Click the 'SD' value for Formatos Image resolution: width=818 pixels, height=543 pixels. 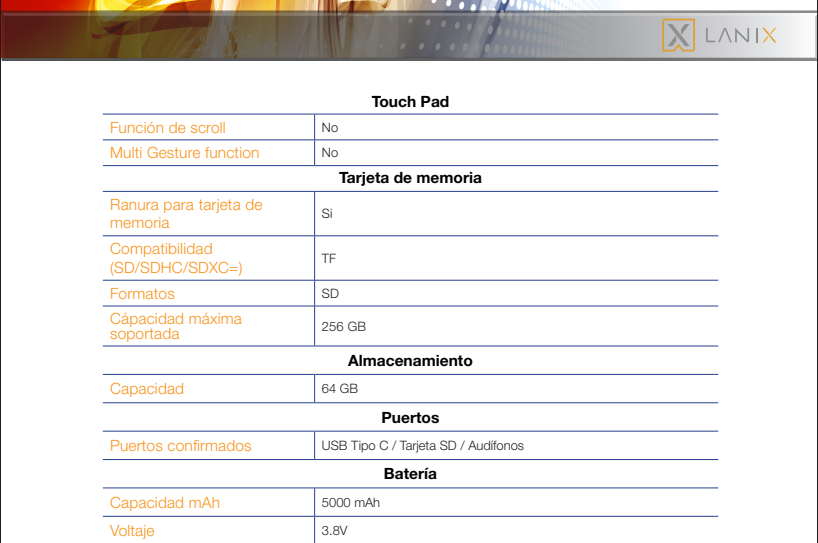click(330, 294)
